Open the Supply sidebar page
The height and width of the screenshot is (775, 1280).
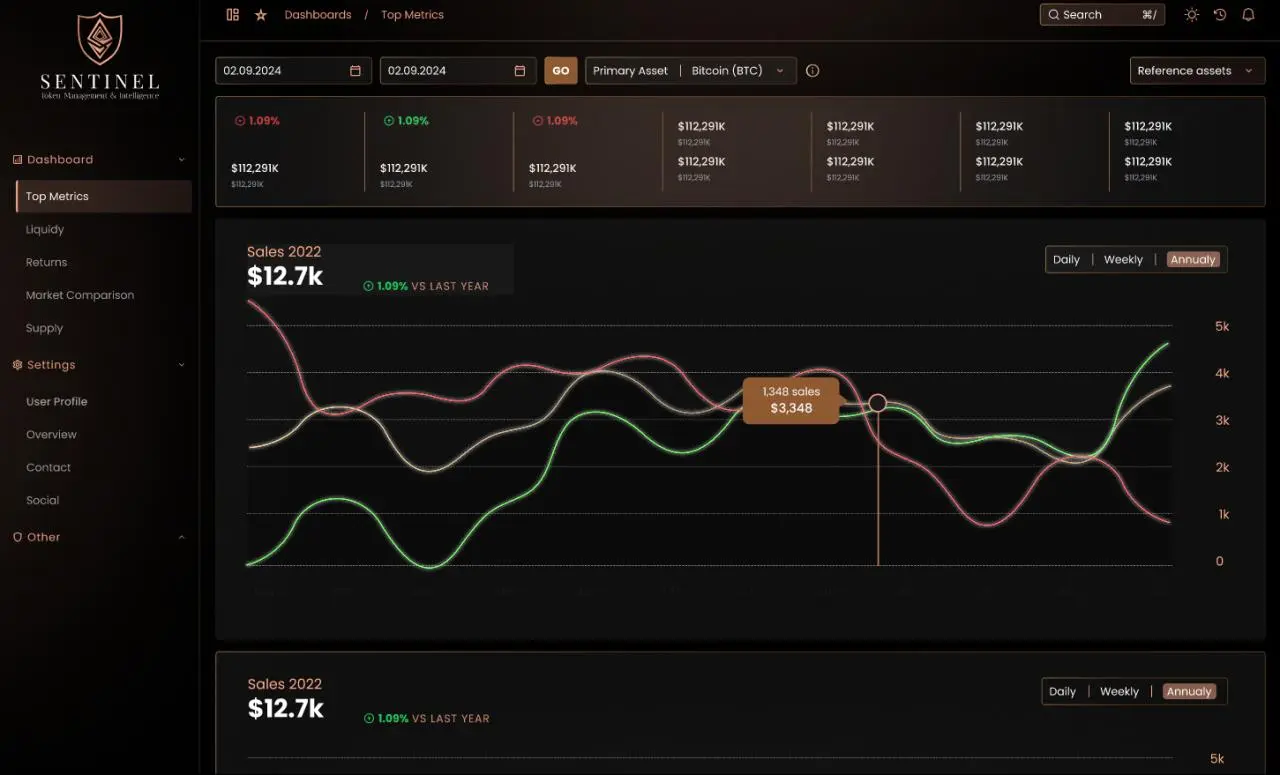[44, 329]
